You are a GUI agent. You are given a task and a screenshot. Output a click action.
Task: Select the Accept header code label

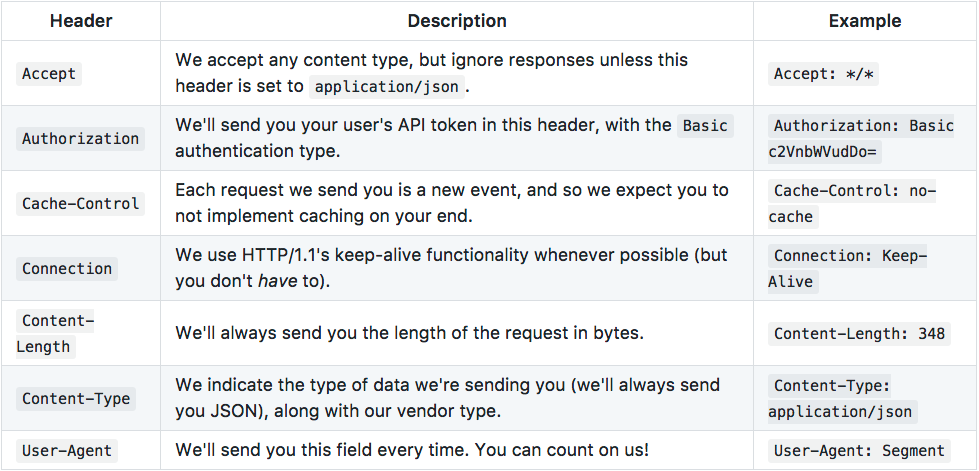tap(49, 74)
